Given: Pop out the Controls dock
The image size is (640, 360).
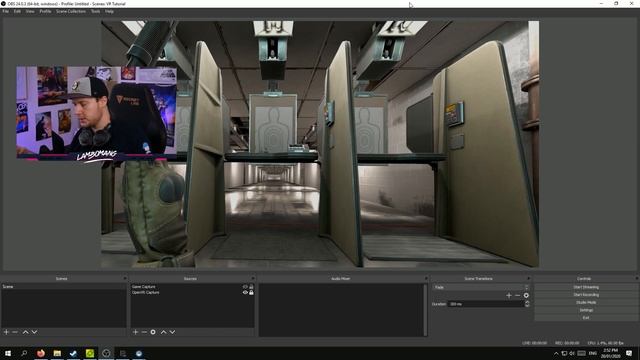Looking at the screenshot, I should point(636,278).
